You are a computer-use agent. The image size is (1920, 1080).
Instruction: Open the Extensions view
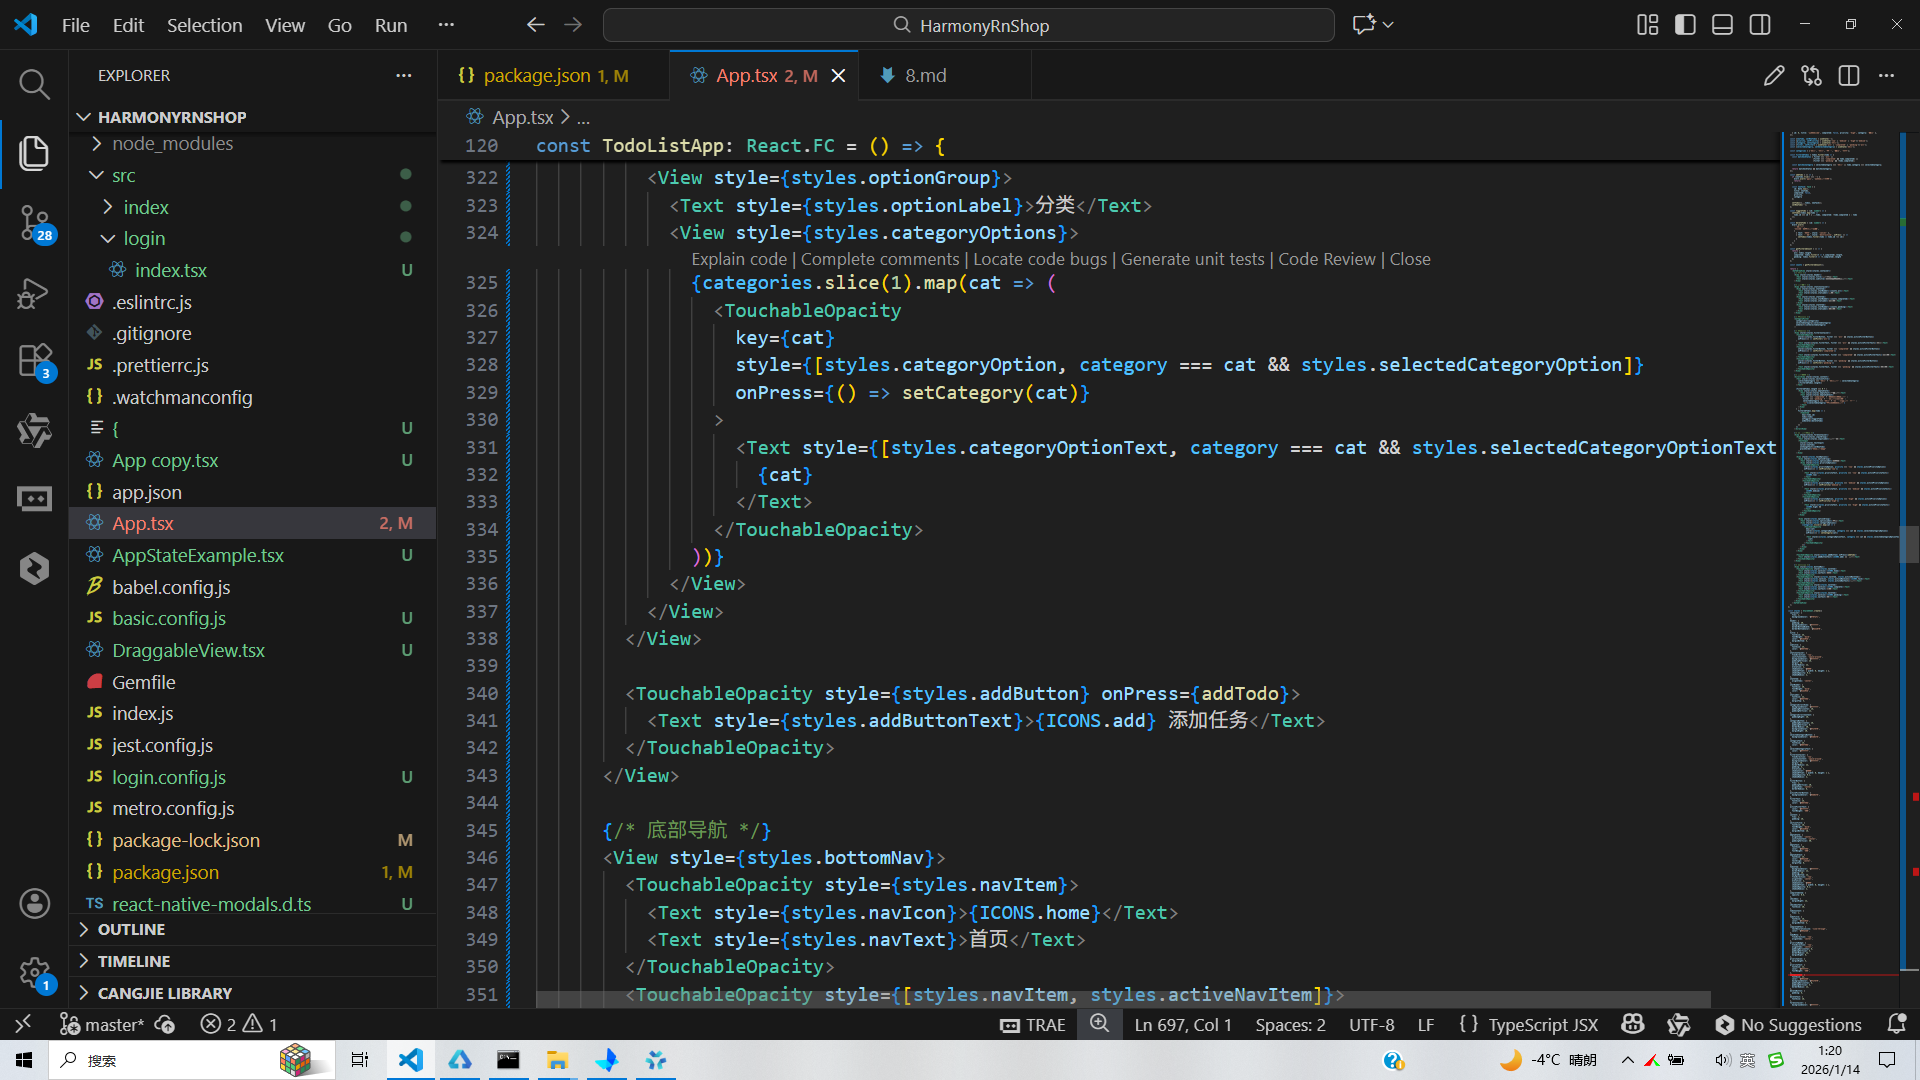click(x=34, y=360)
